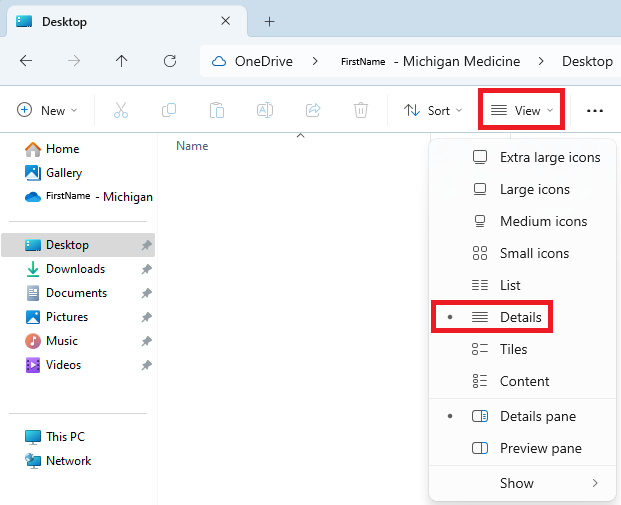This screenshot has width=621, height=505.
Task: Select the Details view option
Action: pos(520,317)
